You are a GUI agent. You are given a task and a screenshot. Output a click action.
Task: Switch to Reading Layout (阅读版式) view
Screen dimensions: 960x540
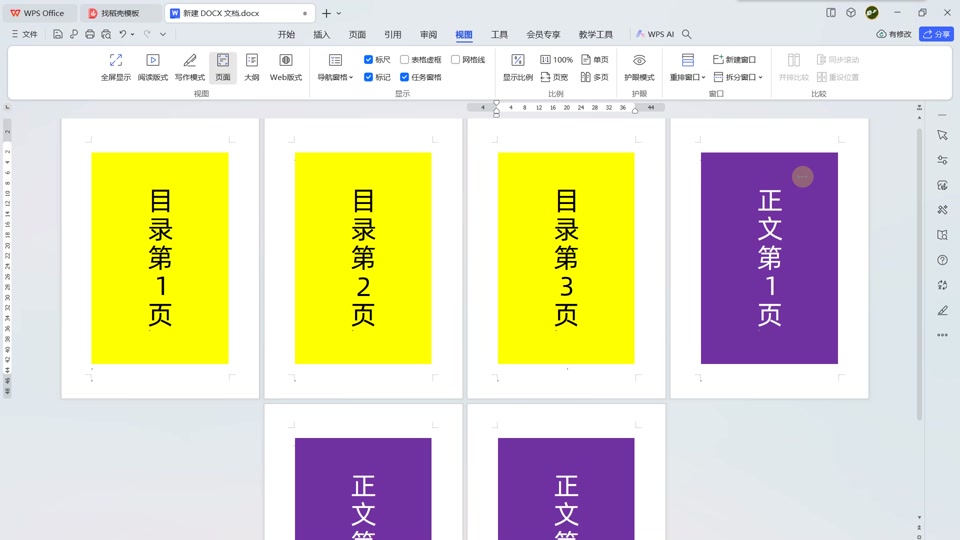tap(152, 67)
